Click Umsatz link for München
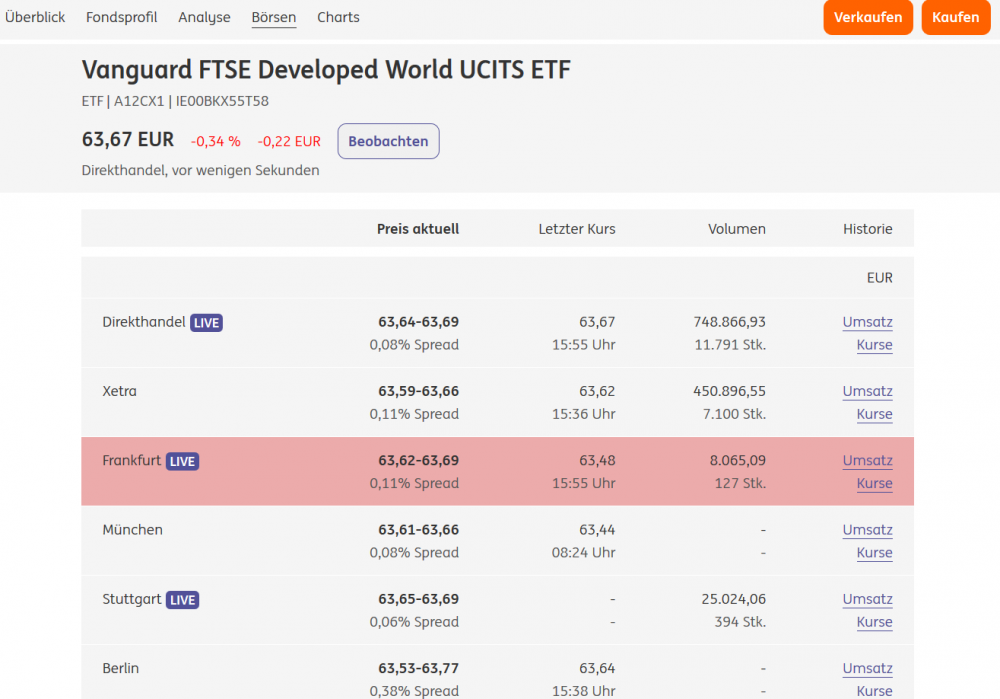The width and height of the screenshot is (1000, 699). 867,530
